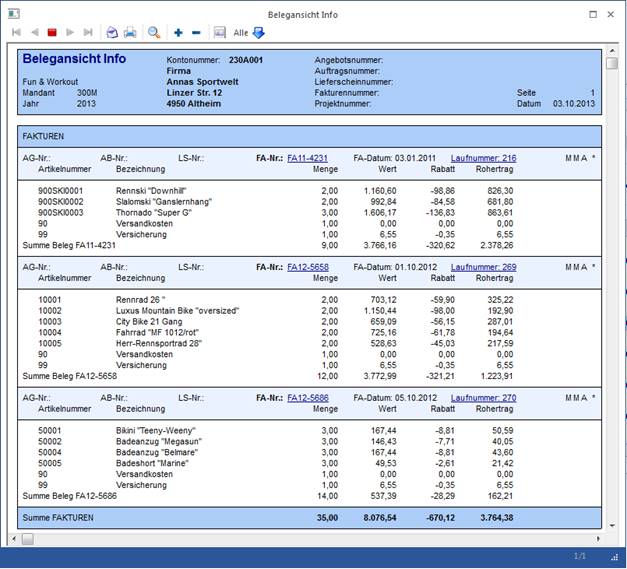Click the vertical scrollbar up arrow

[x=612, y=49]
